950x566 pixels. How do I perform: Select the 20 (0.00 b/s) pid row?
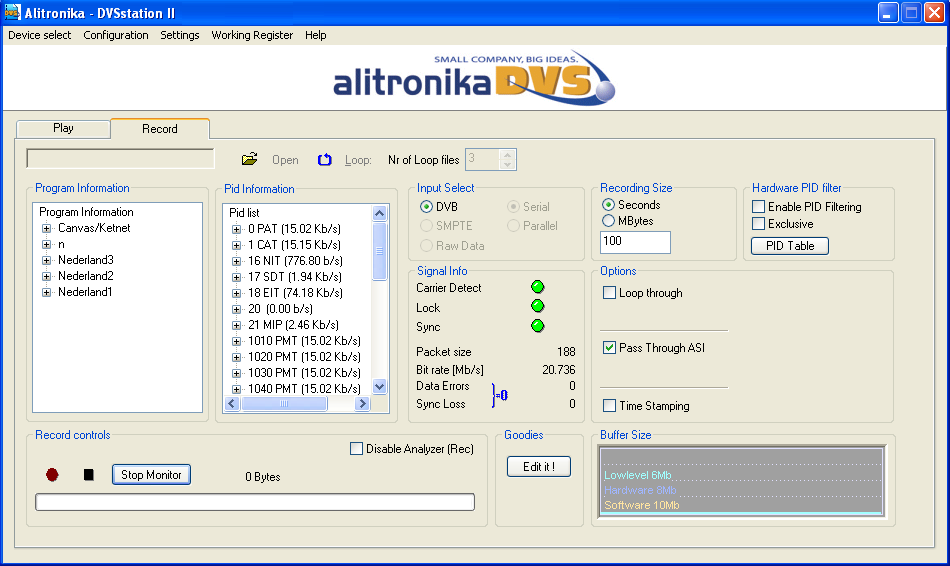(x=280, y=309)
